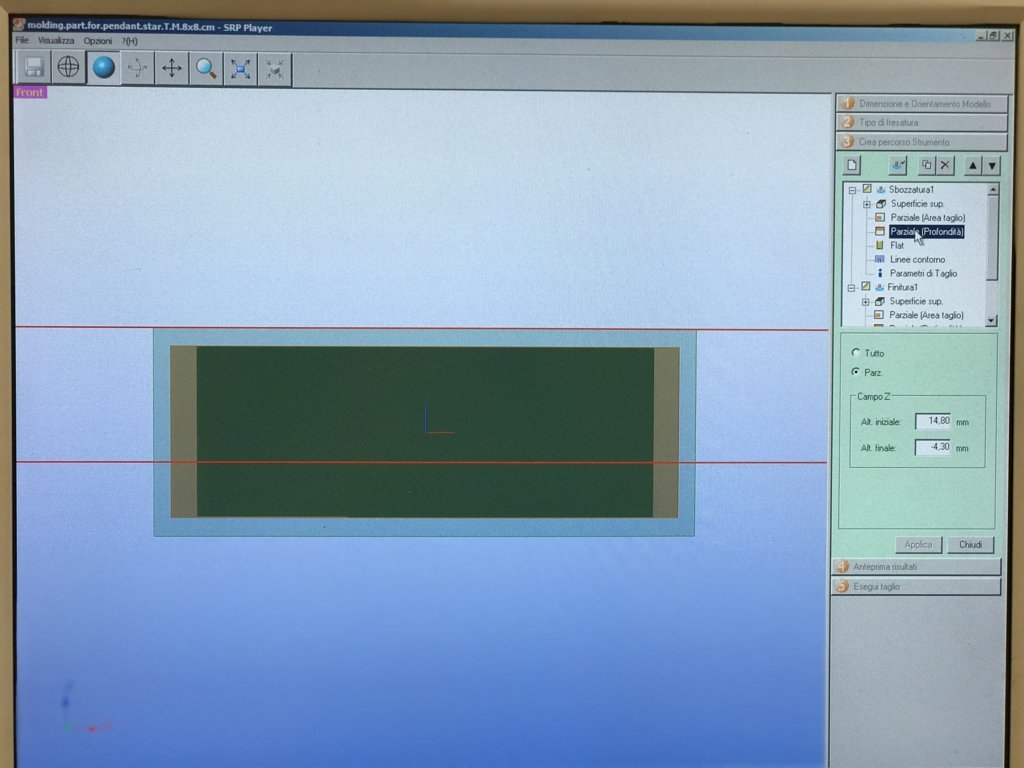This screenshot has height=768, width=1024.
Task: Select the Finitura1 process label
Action: (x=903, y=287)
